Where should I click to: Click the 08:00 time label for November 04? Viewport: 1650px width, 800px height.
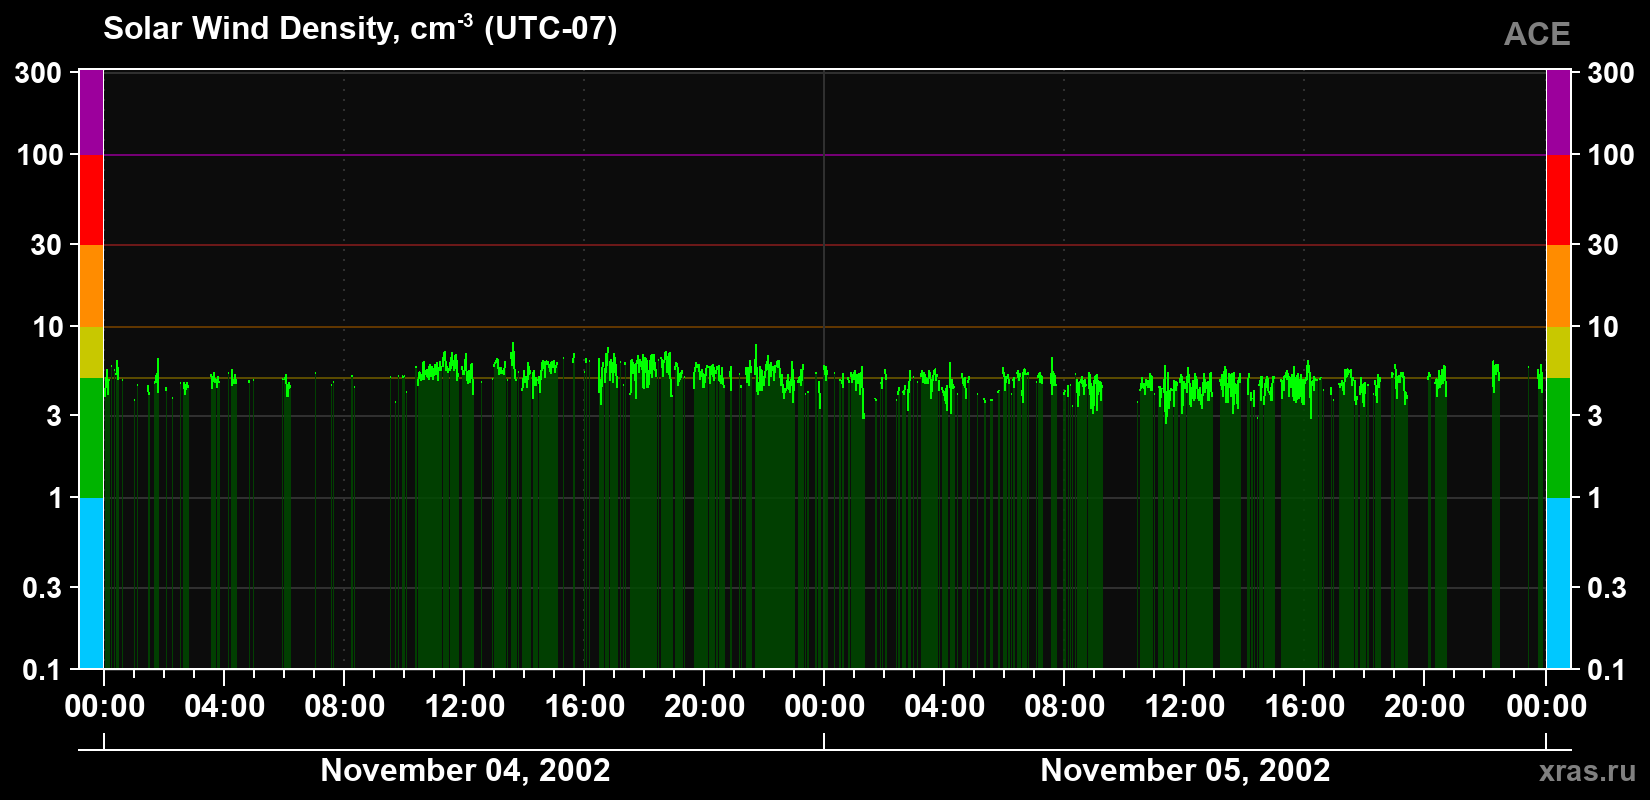[x=345, y=707]
